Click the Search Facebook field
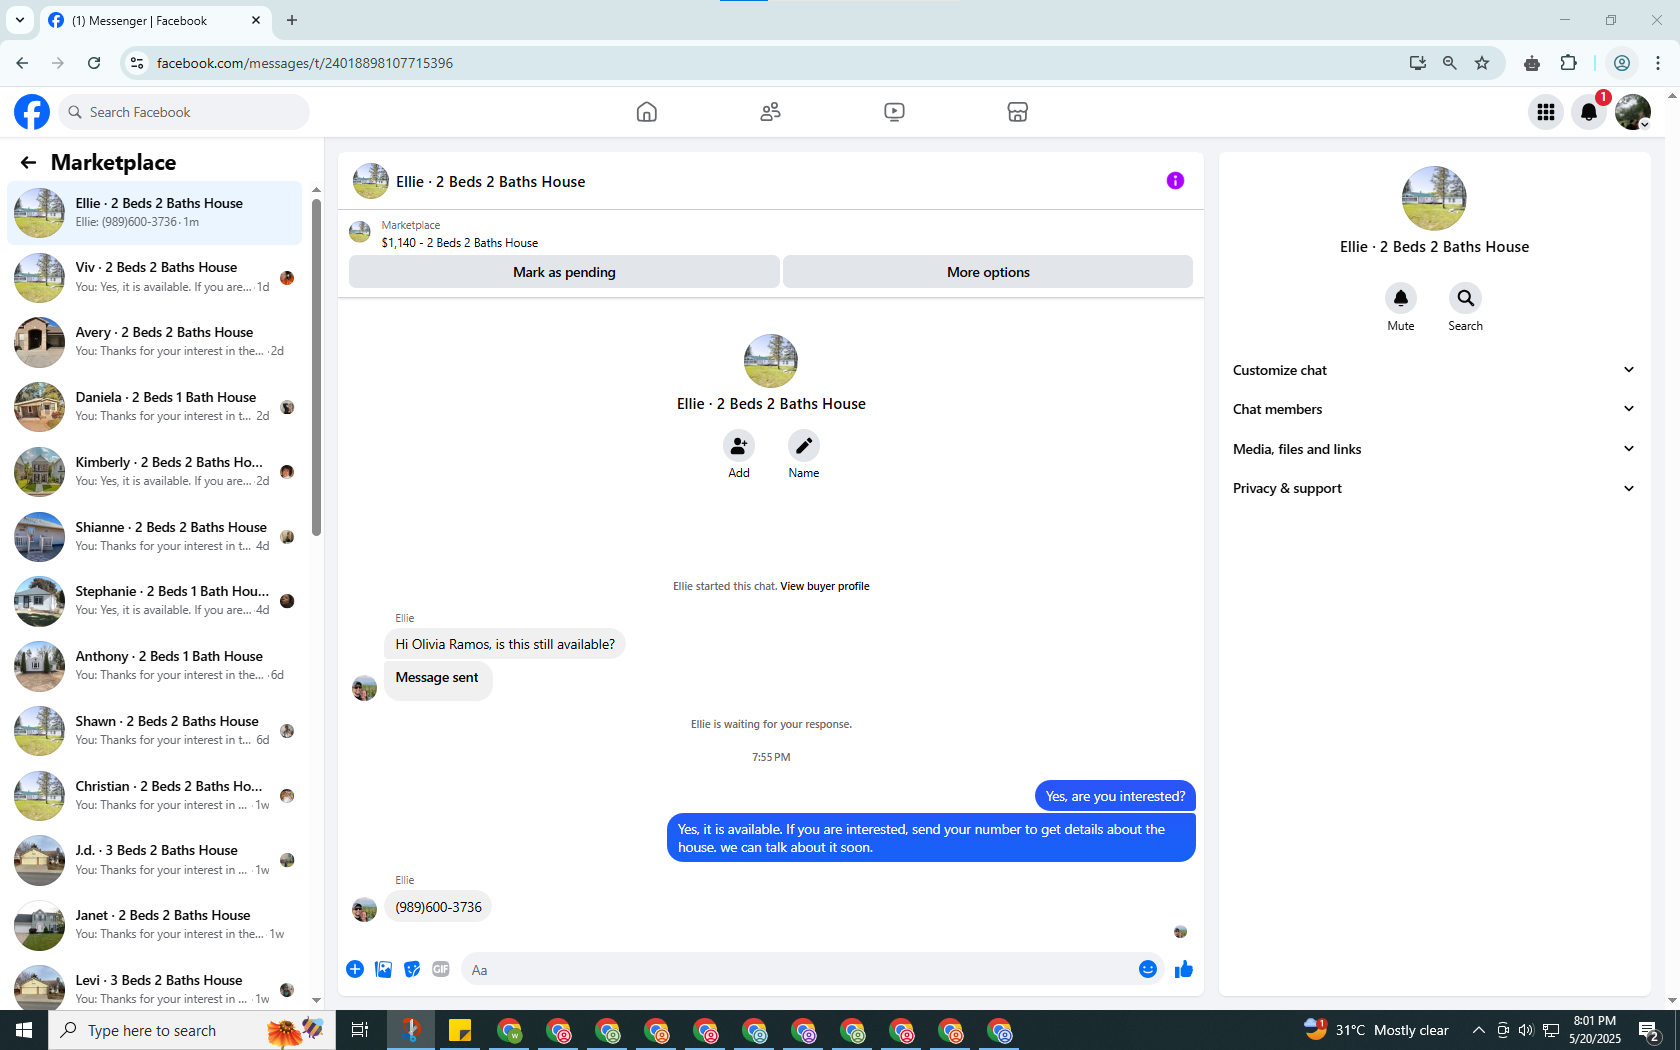 coord(184,112)
